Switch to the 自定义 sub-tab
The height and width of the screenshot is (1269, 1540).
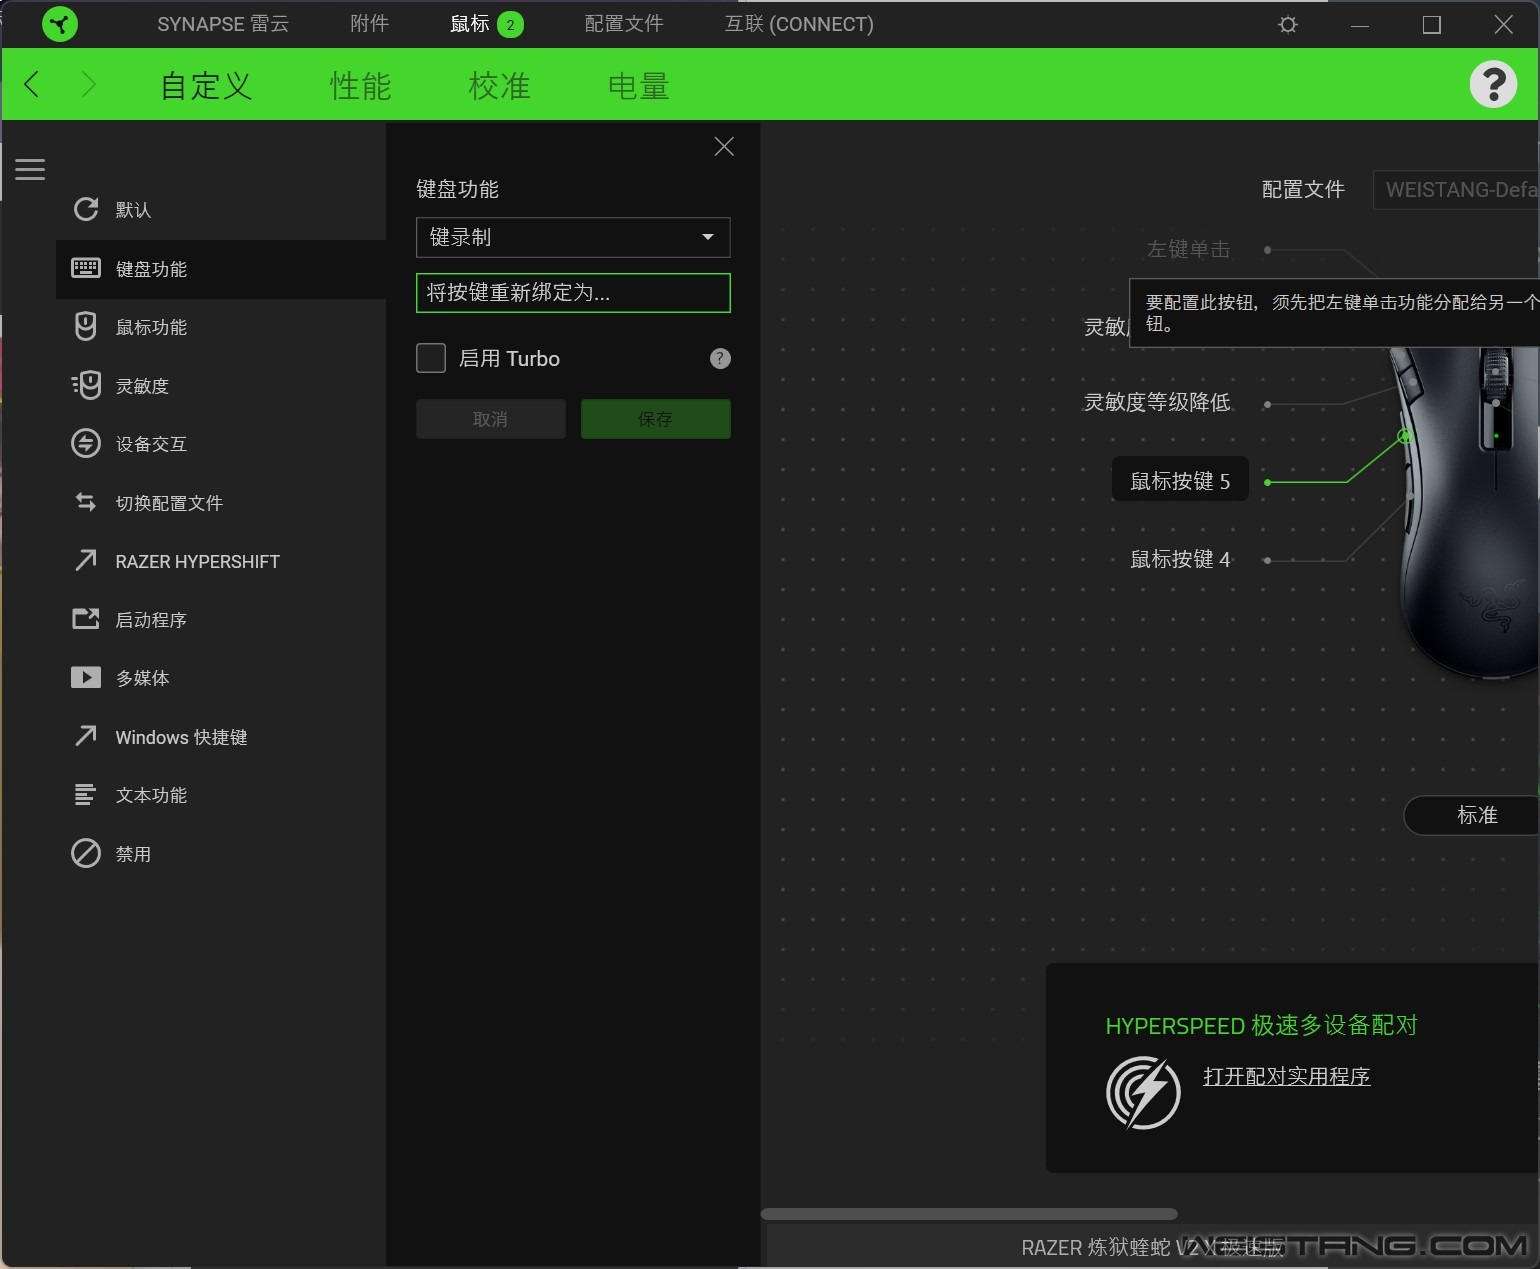coord(206,86)
